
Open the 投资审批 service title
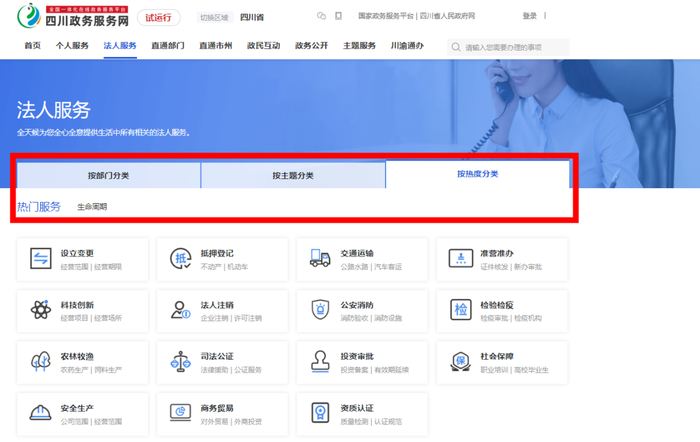[x=357, y=356]
